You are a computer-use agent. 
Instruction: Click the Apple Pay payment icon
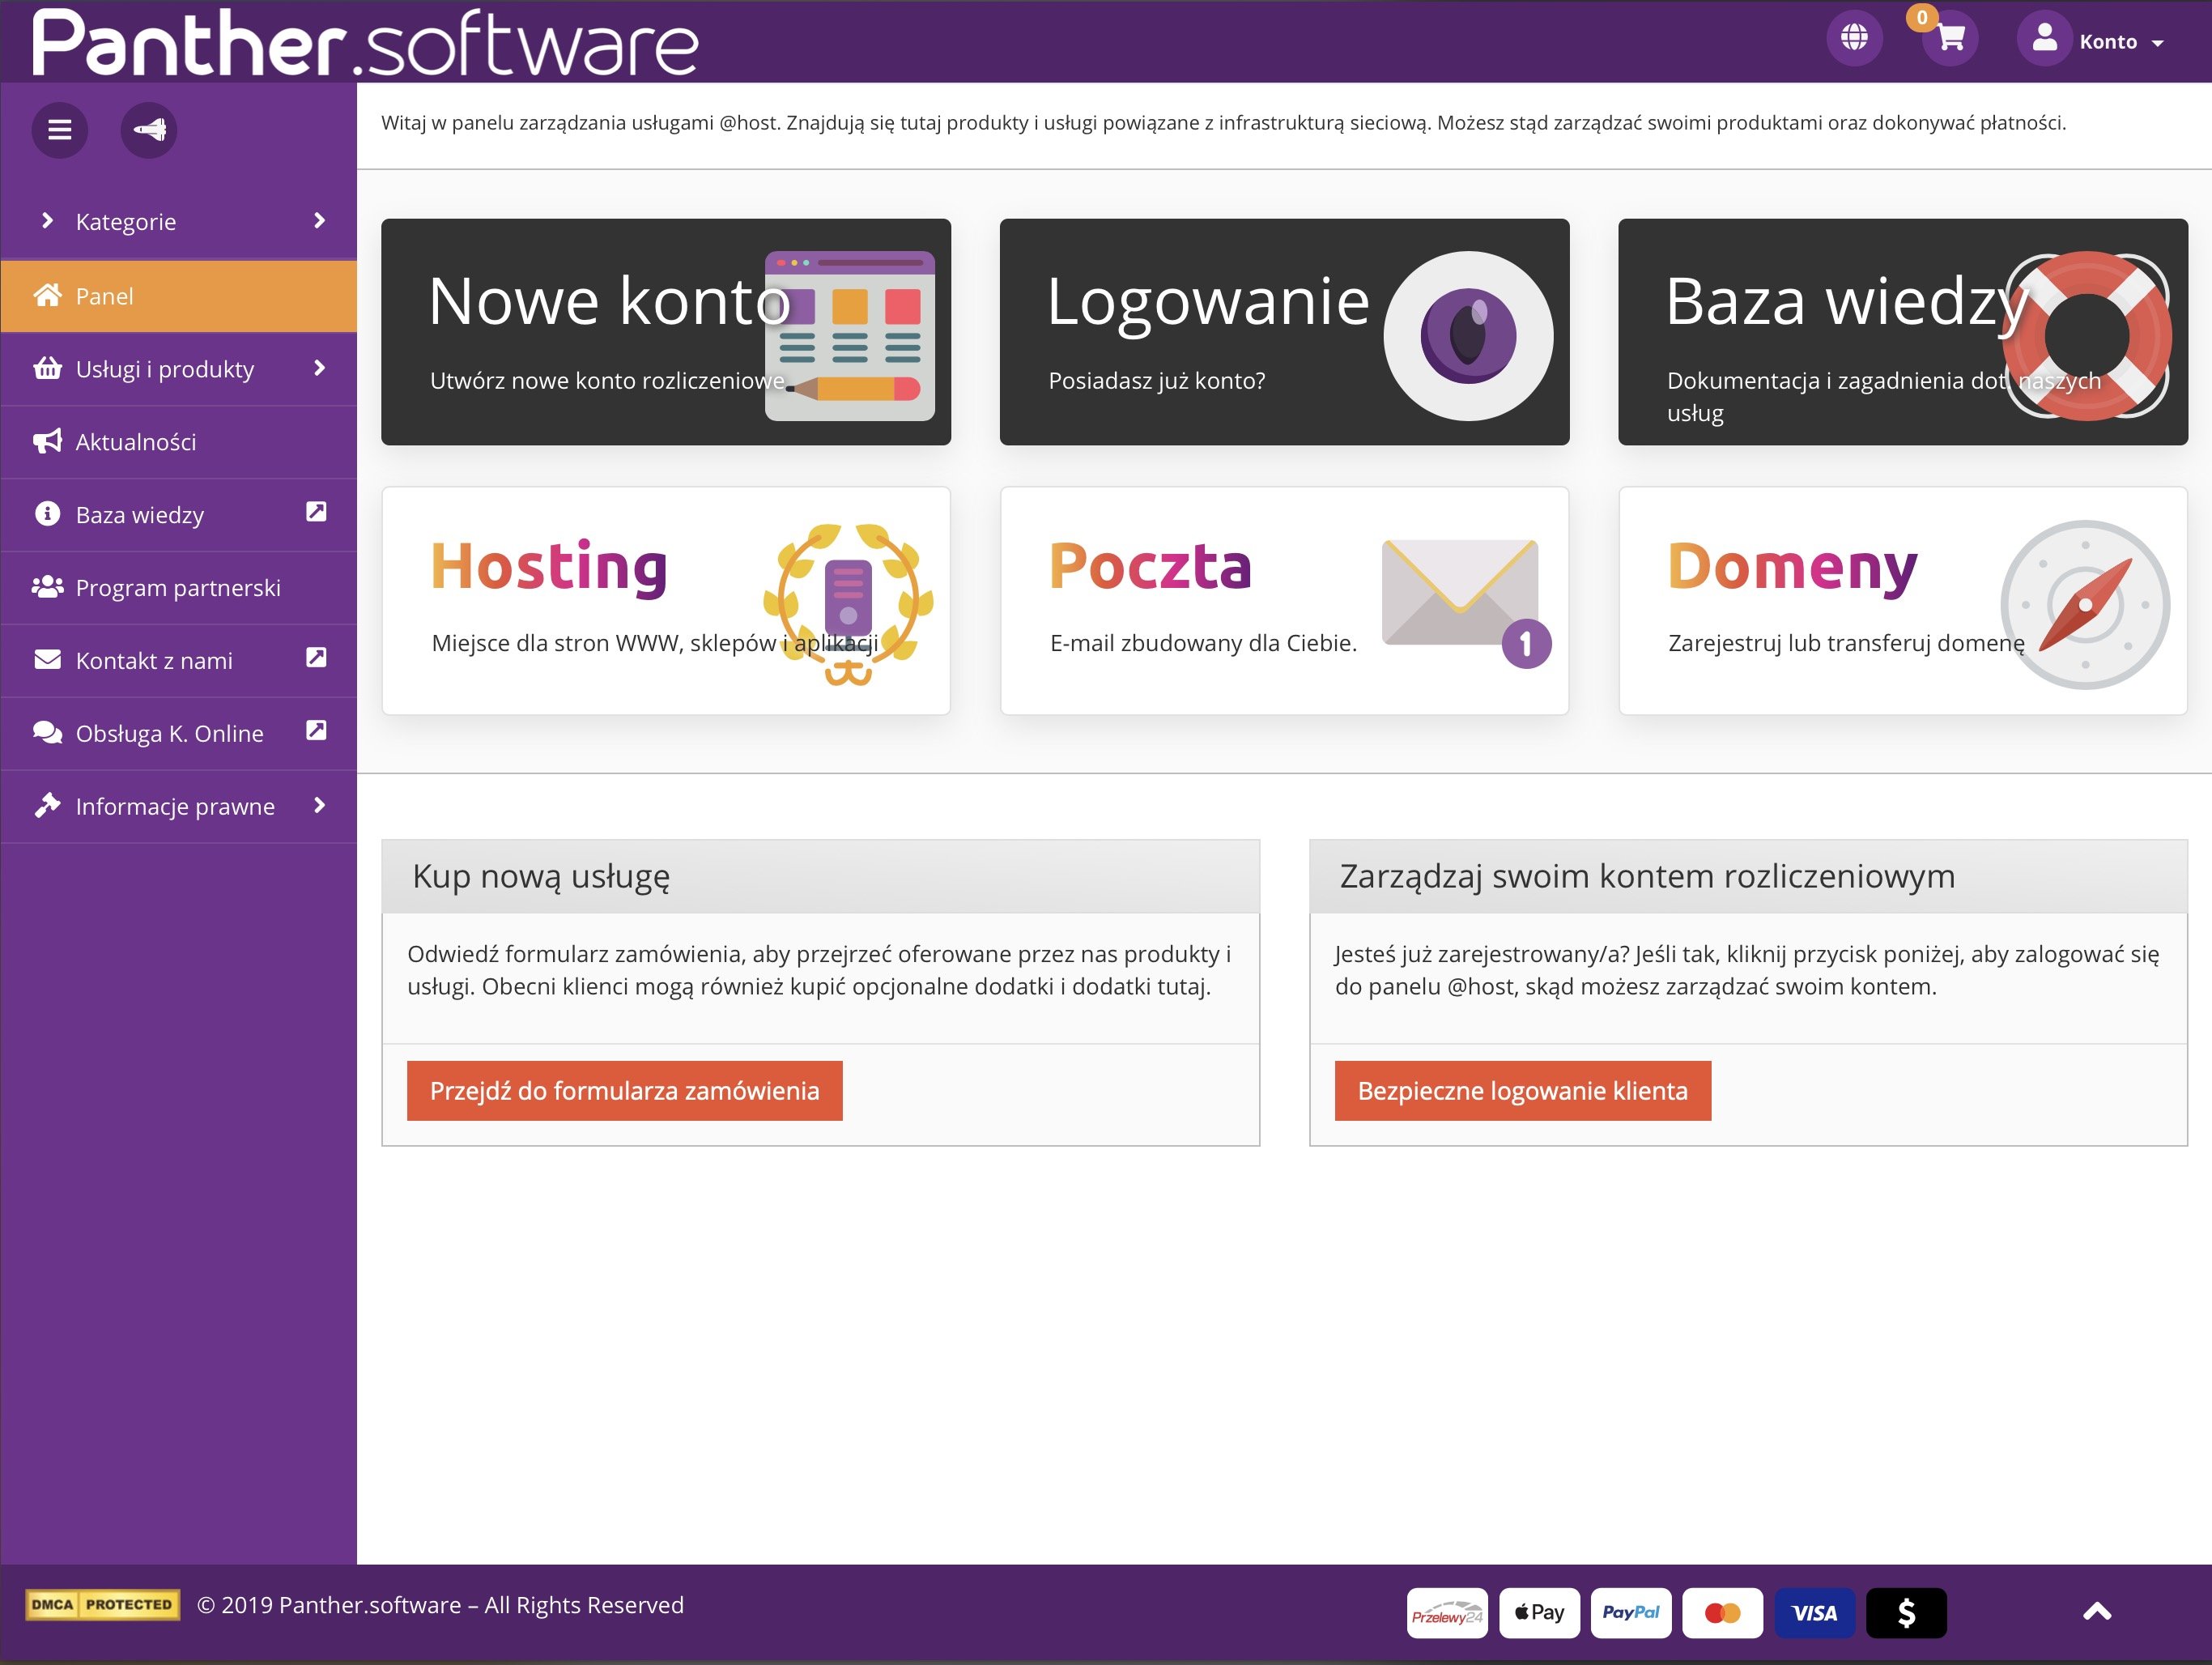(x=1539, y=1613)
